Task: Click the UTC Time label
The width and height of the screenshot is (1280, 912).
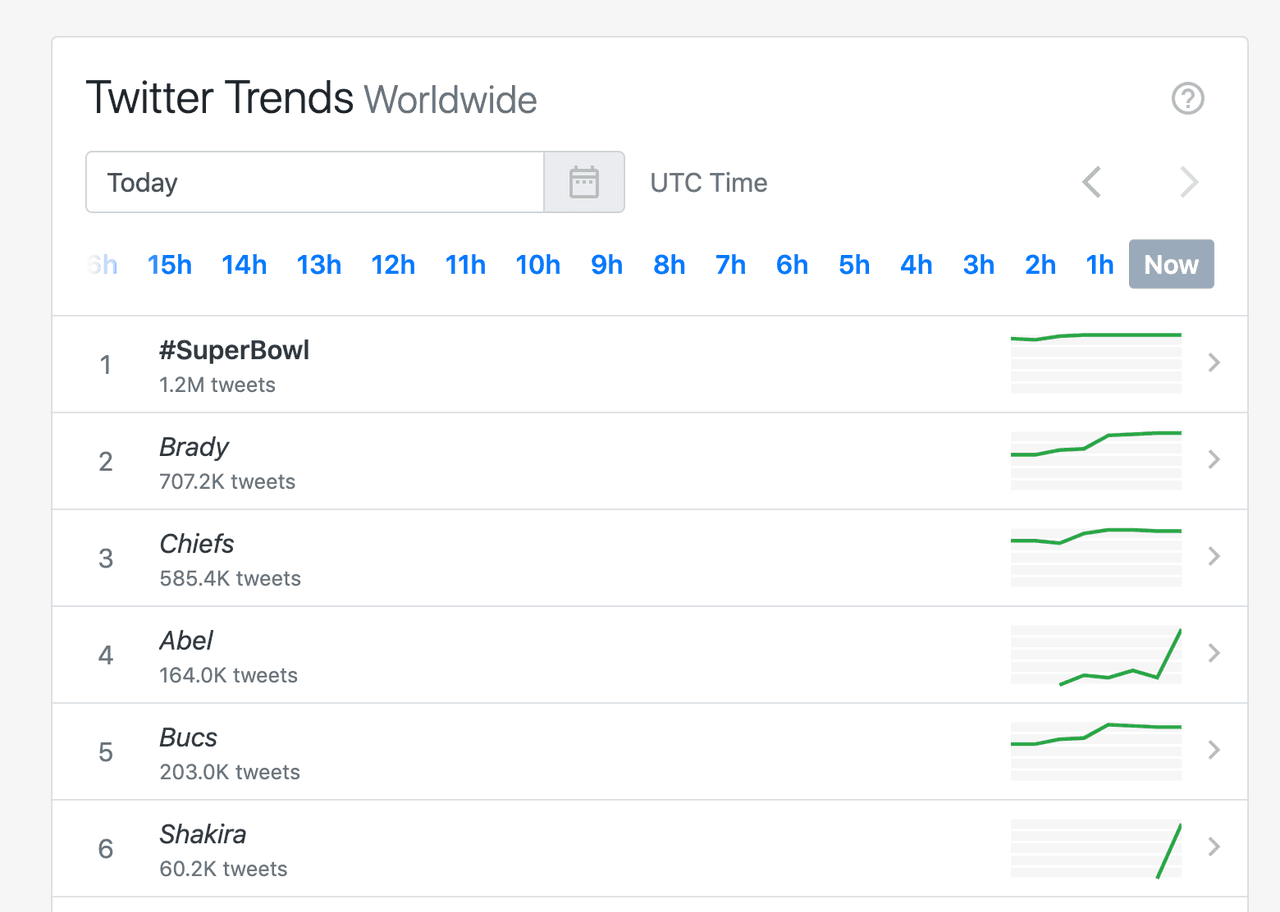Action: tap(708, 182)
